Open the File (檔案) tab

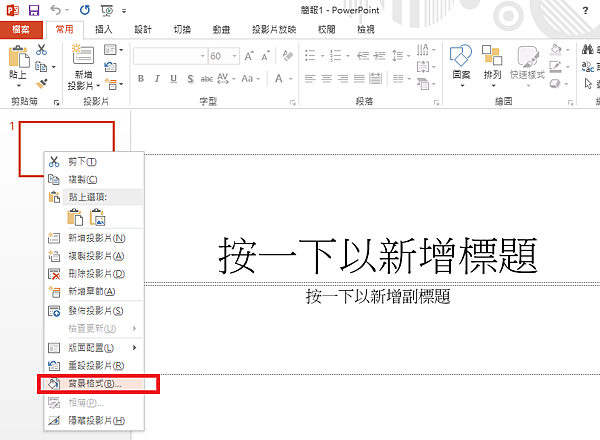[x=21, y=29]
